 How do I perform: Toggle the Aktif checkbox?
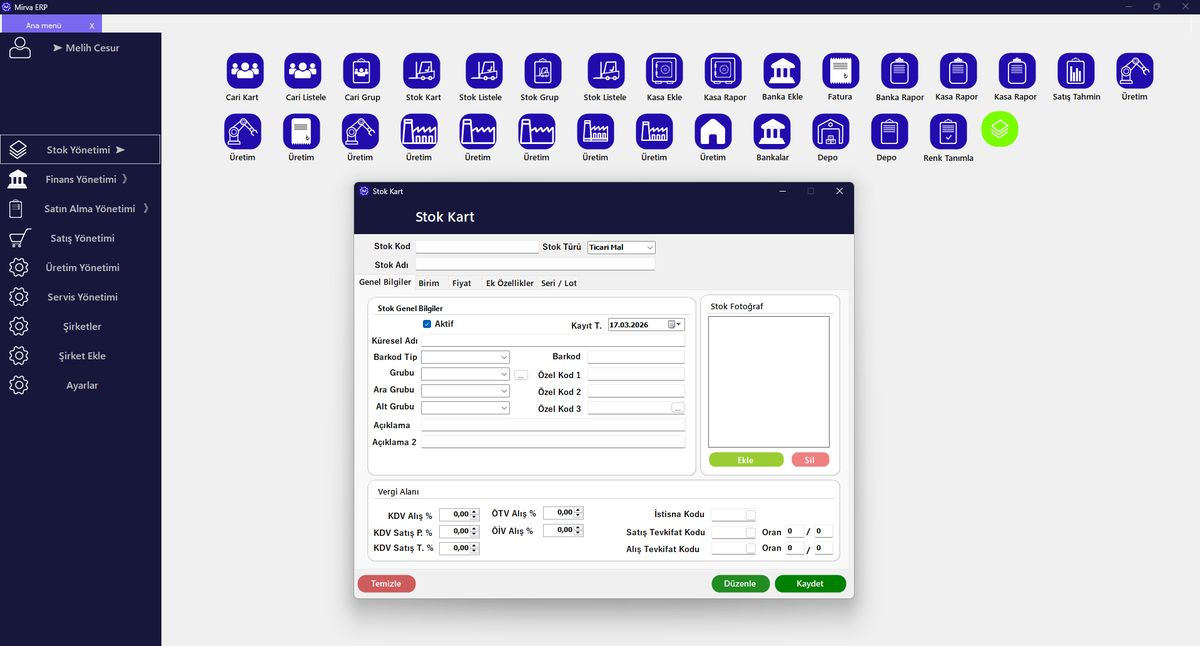[x=427, y=324]
